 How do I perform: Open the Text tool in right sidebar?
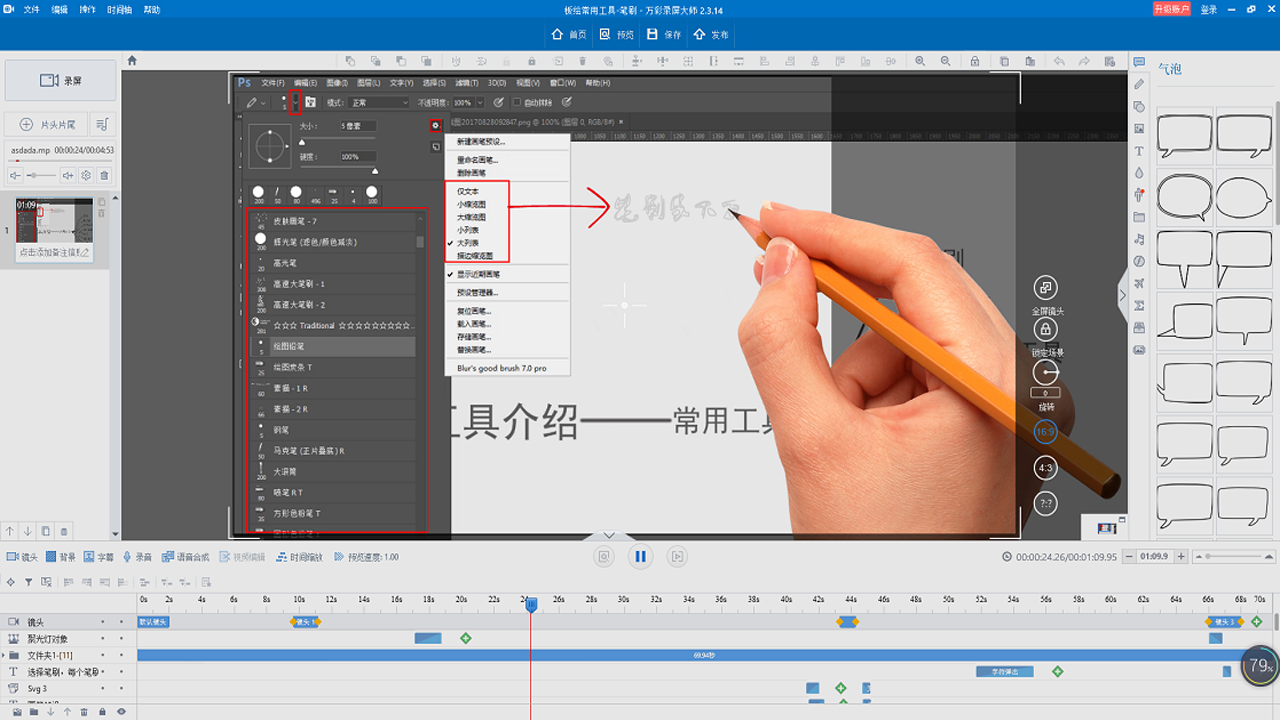pyautogui.click(x=1139, y=151)
